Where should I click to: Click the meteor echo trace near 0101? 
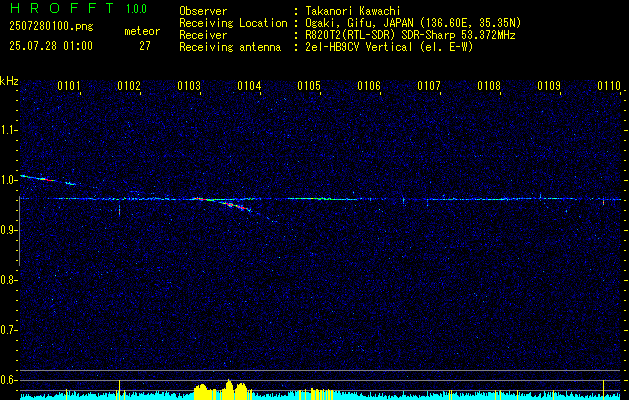pos(47,180)
